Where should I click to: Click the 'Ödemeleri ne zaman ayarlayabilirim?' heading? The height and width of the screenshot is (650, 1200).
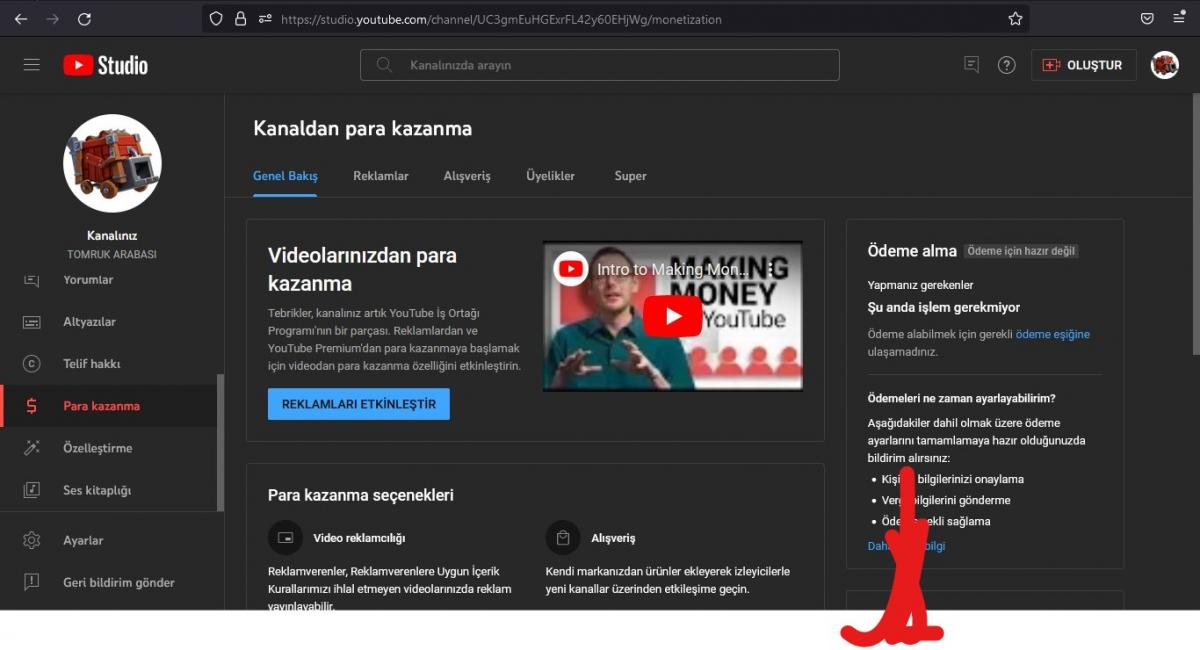point(962,398)
